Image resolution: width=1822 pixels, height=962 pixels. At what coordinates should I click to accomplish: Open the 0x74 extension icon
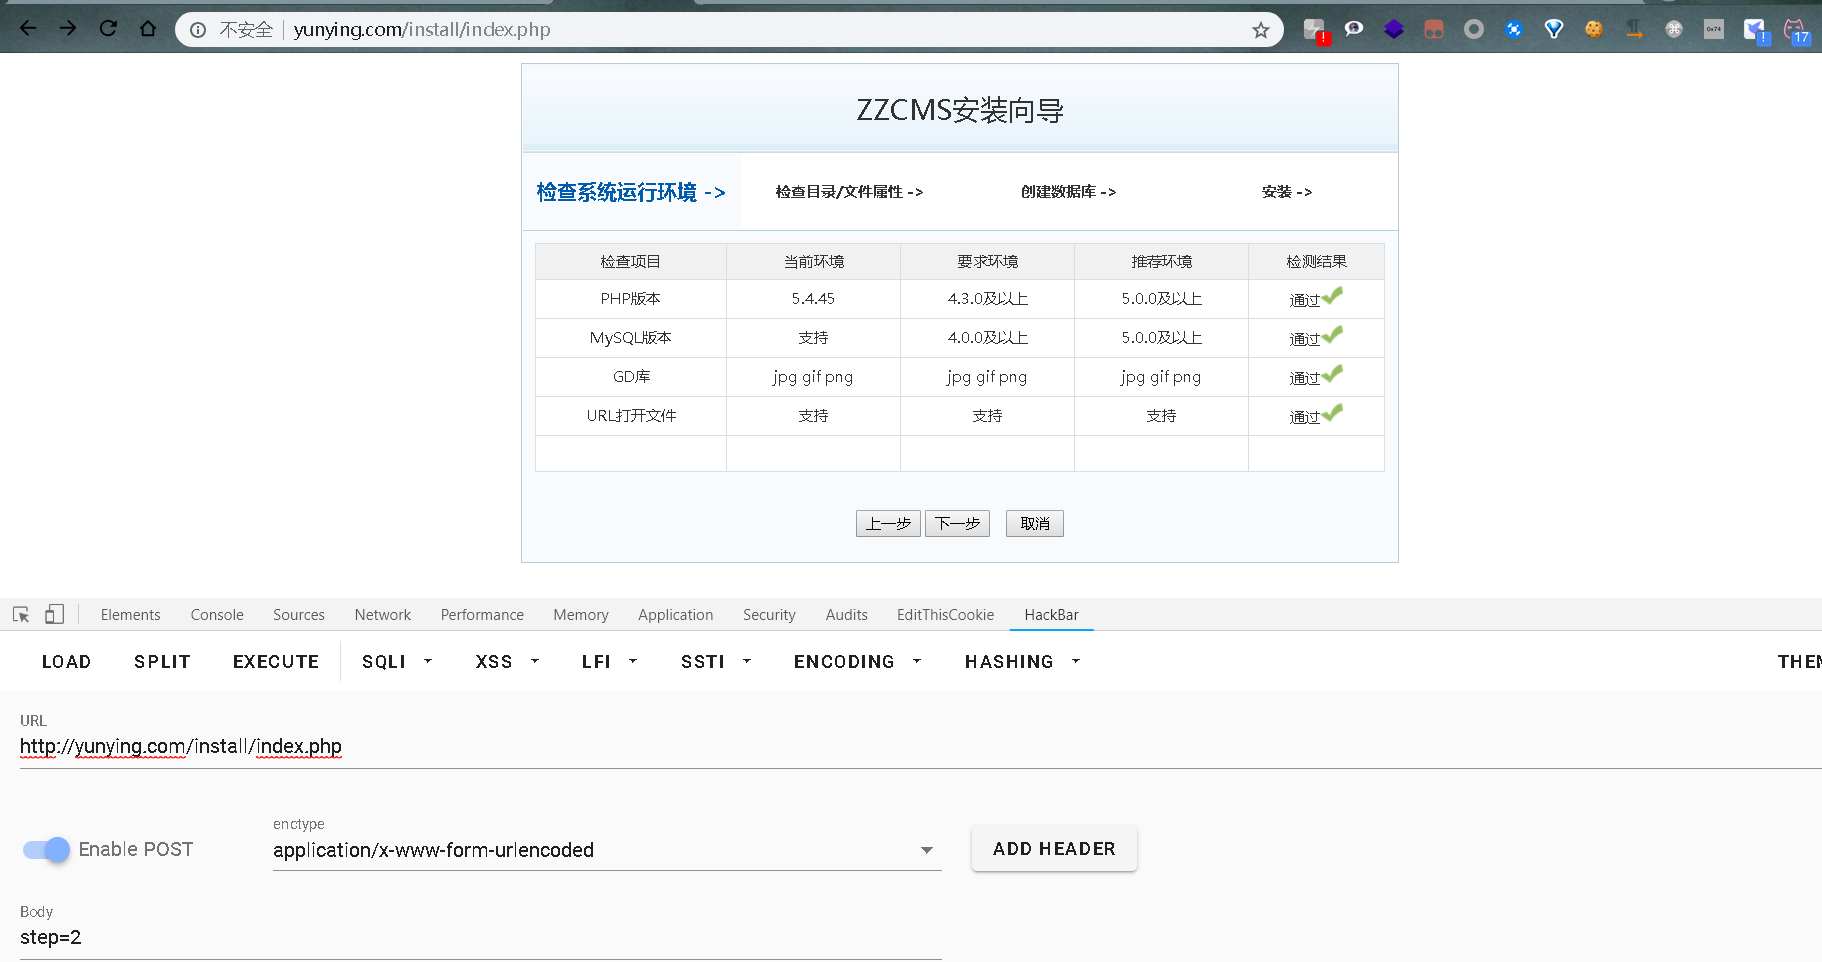coord(1714,30)
